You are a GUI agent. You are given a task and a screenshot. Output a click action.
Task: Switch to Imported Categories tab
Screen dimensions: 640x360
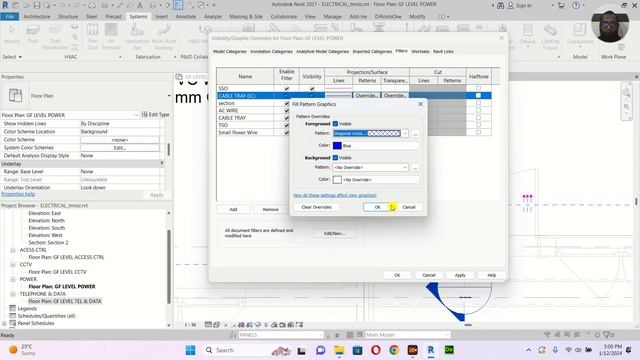372,51
